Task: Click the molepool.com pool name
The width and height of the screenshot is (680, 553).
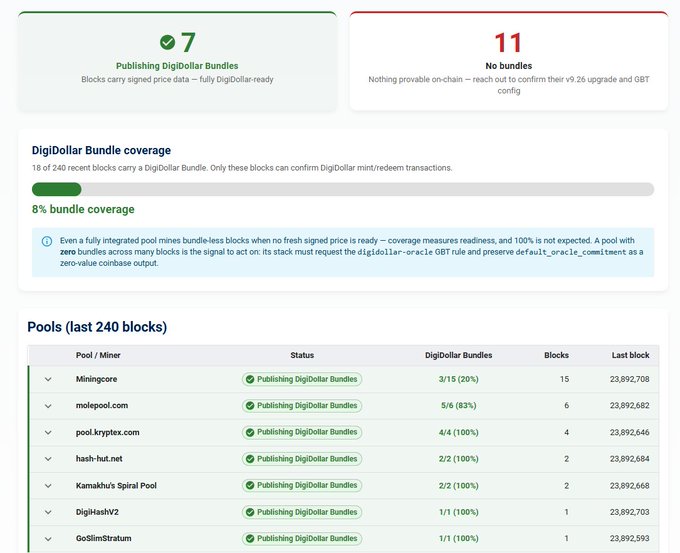Action: pyautogui.click(x=102, y=406)
